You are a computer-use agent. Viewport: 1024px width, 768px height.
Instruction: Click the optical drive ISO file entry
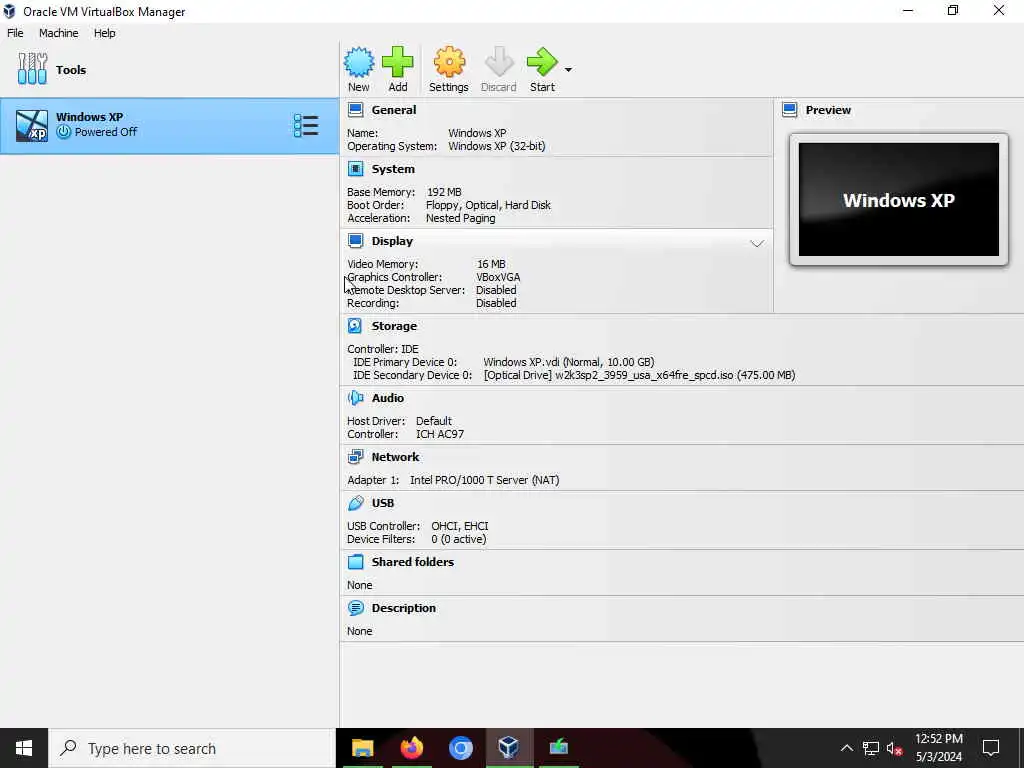639,375
